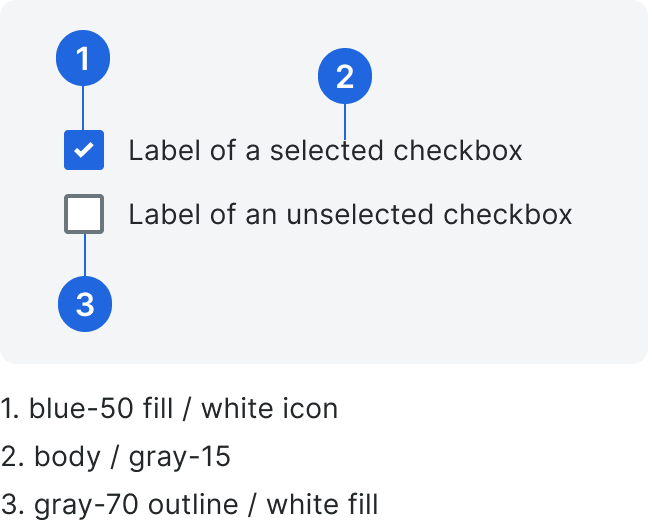Image resolution: width=652 pixels, height=524 pixels.
Task: Click the 'Label of a selected checkbox' text
Action: (x=325, y=150)
